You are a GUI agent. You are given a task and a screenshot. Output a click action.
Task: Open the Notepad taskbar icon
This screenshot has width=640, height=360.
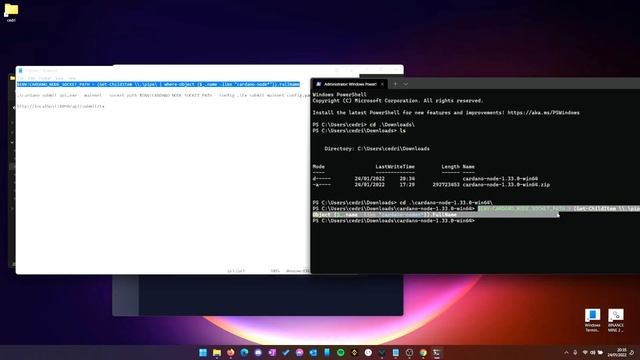click(x=396, y=353)
